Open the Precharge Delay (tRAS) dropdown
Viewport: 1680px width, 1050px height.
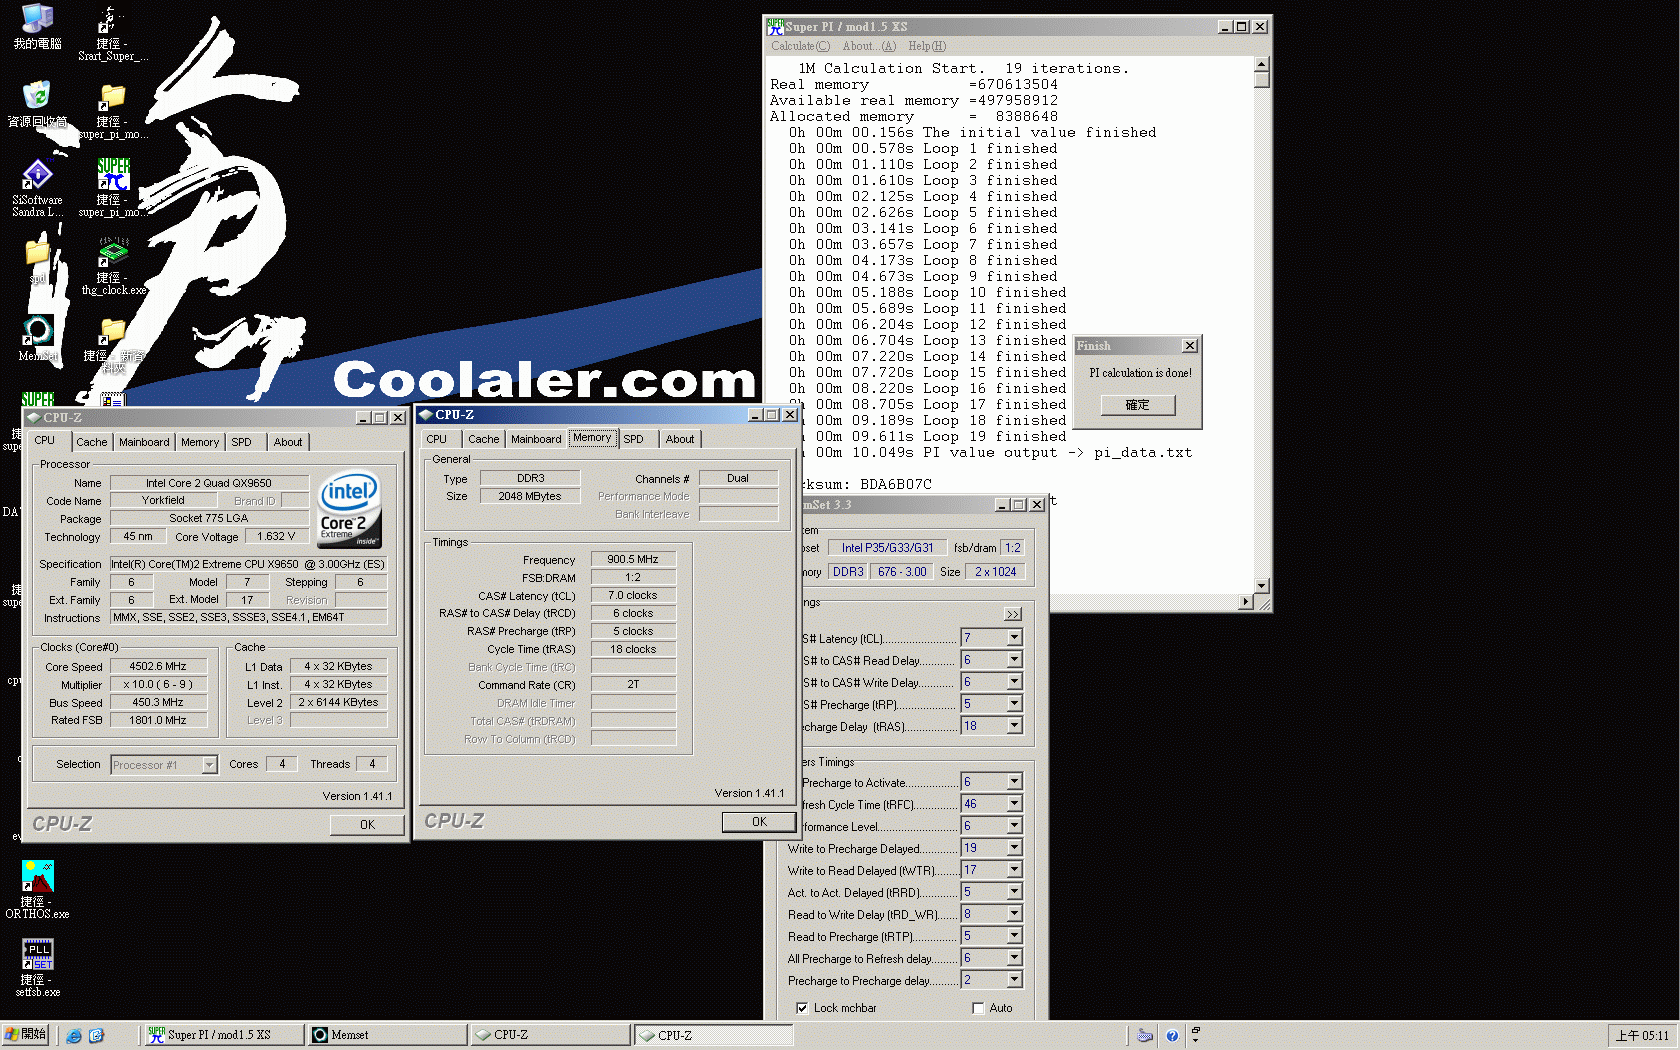pos(1014,726)
